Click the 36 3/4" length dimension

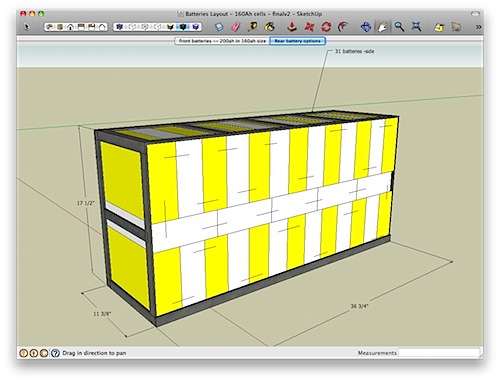[x=359, y=306]
